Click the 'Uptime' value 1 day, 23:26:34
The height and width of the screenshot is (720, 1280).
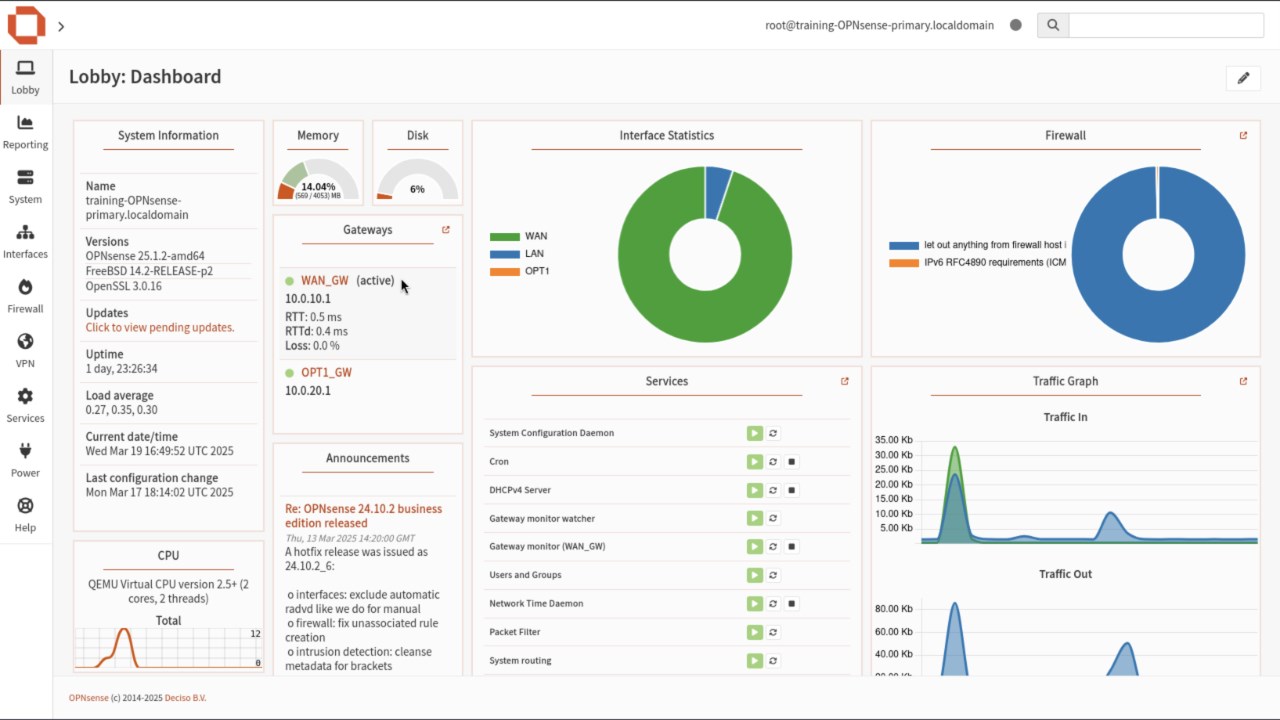pos(121,369)
